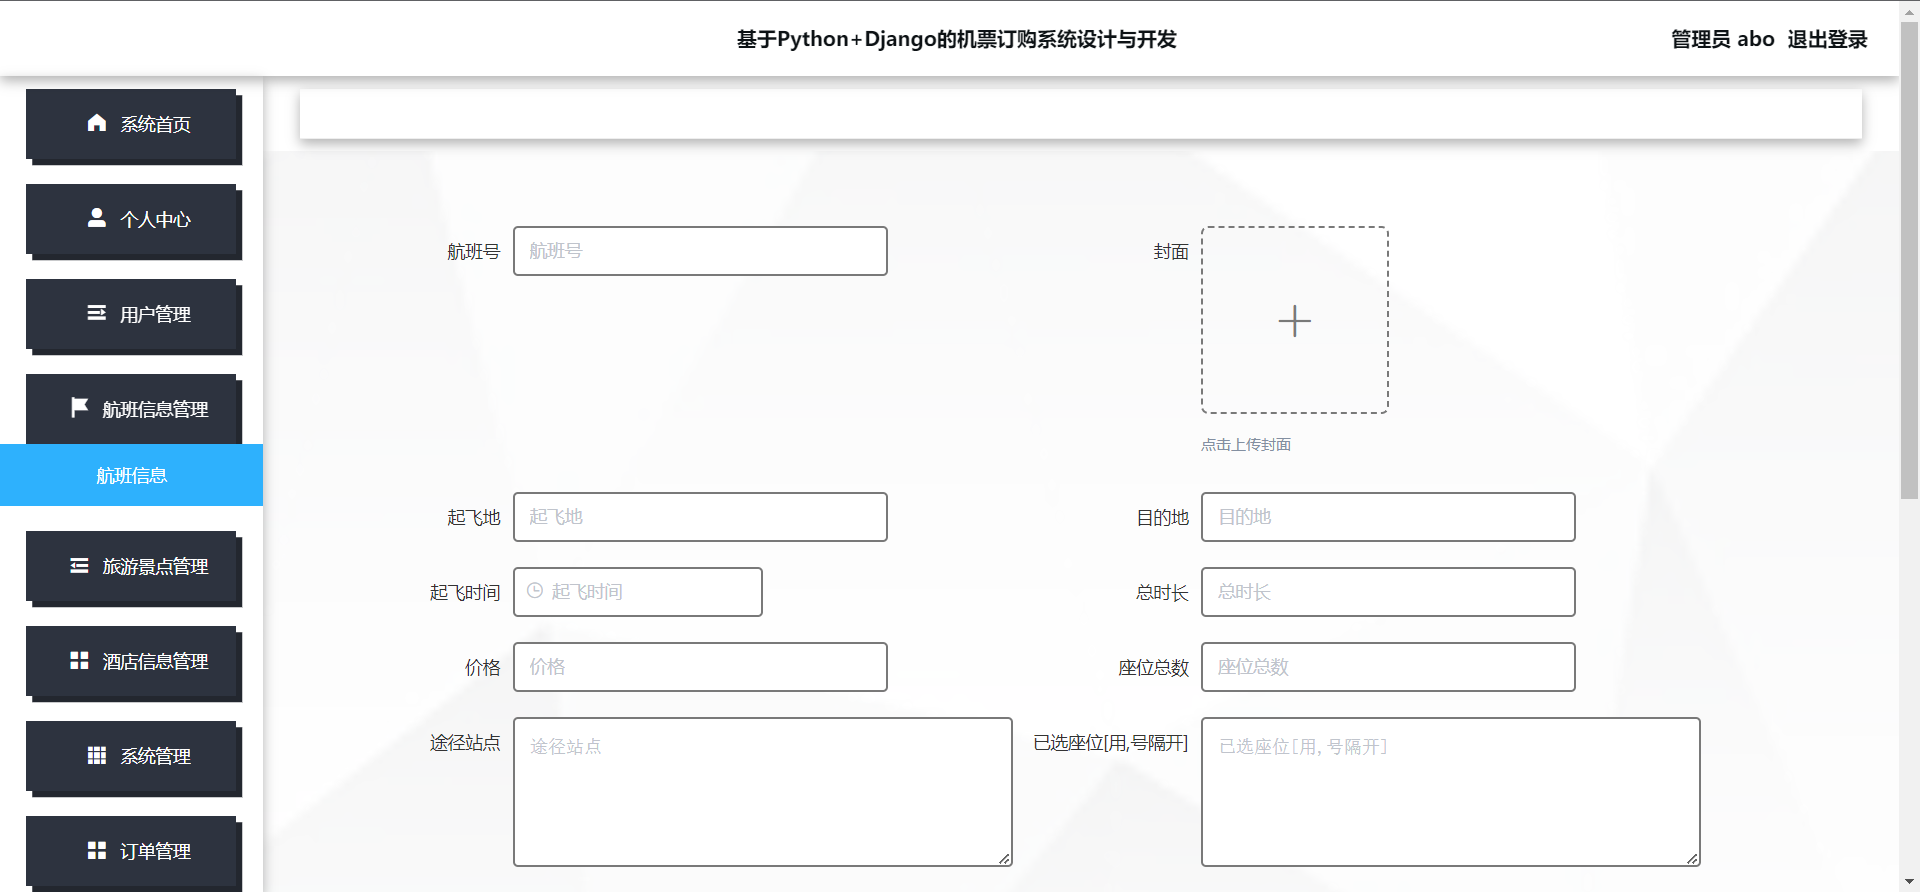Expand the 系统管理 menu label
This screenshot has width=1920, height=892.
tap(156, 756)
